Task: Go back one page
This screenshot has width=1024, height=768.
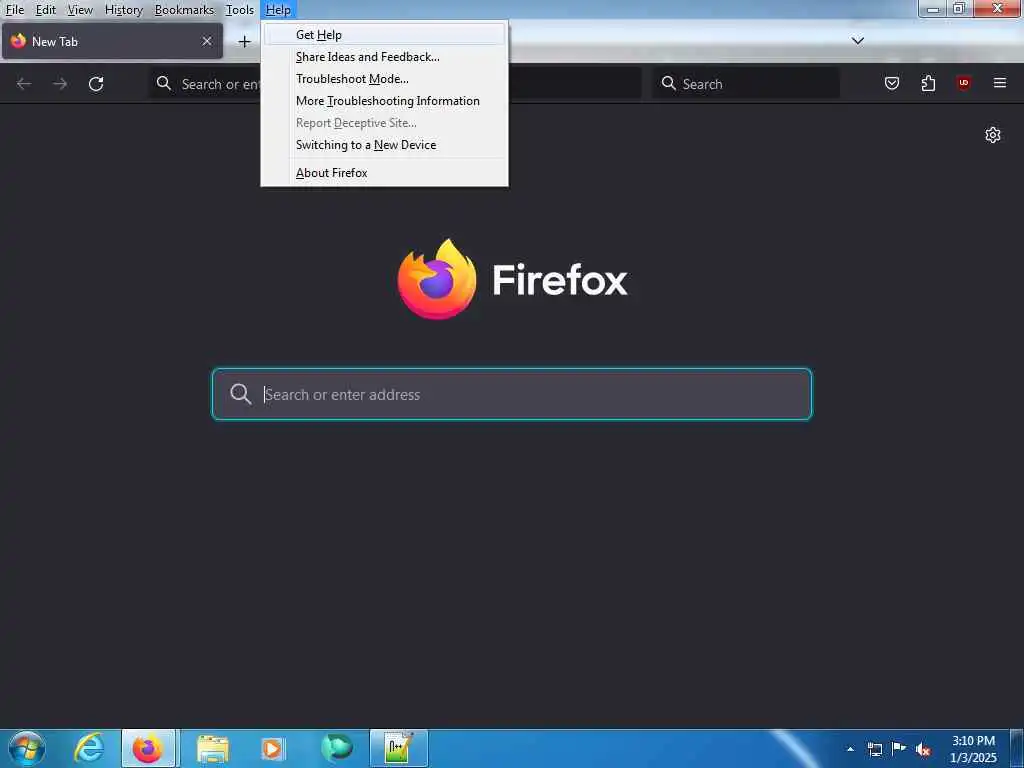Action: coord(24,84)
